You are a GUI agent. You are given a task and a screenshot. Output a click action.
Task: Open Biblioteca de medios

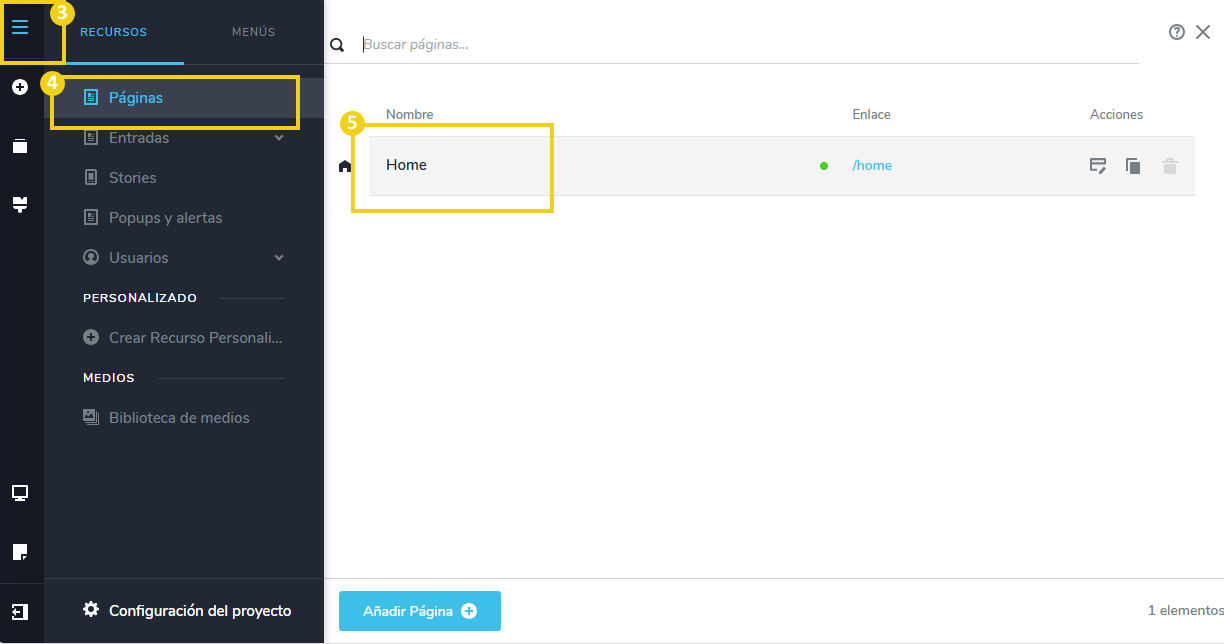point(178,418)
